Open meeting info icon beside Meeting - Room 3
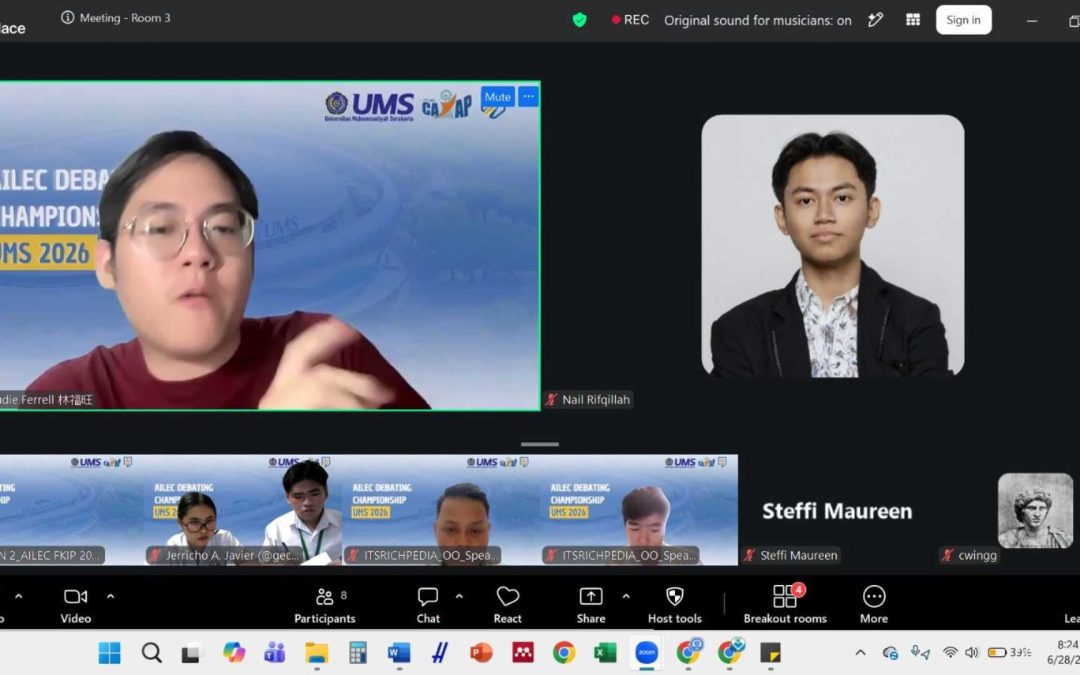Image resolution: width=1080 pixels, height=675 pixels. tap(68, 18)
